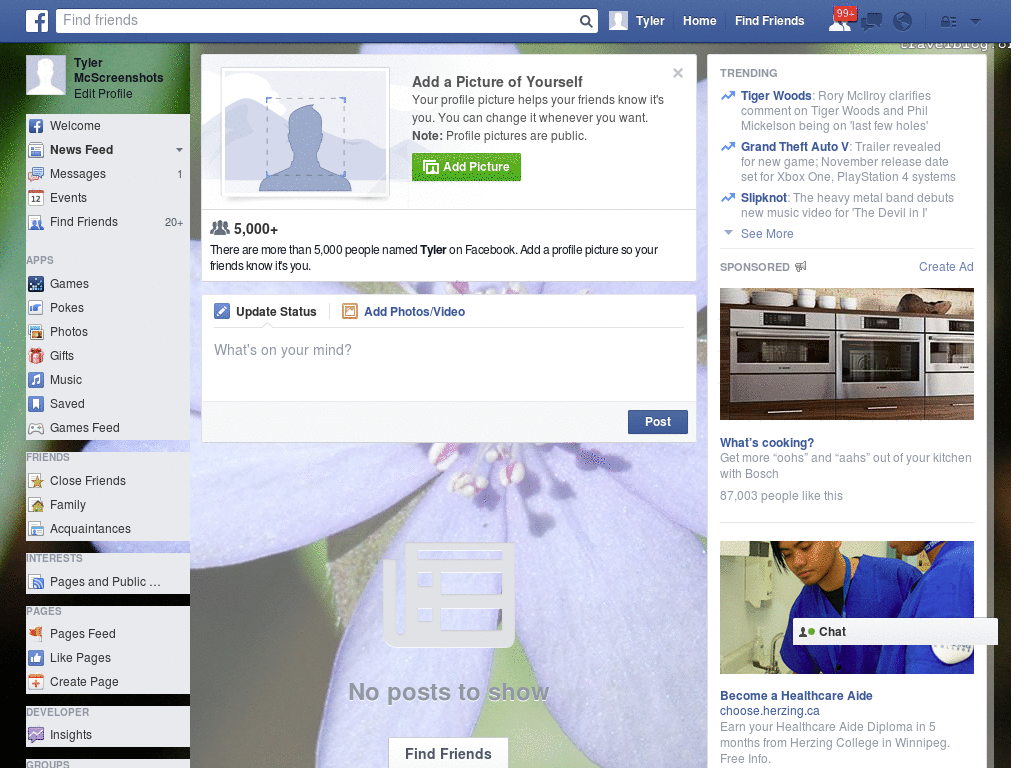Open the notifications globe icon
Screen dimensions: 1024x768
903,22
